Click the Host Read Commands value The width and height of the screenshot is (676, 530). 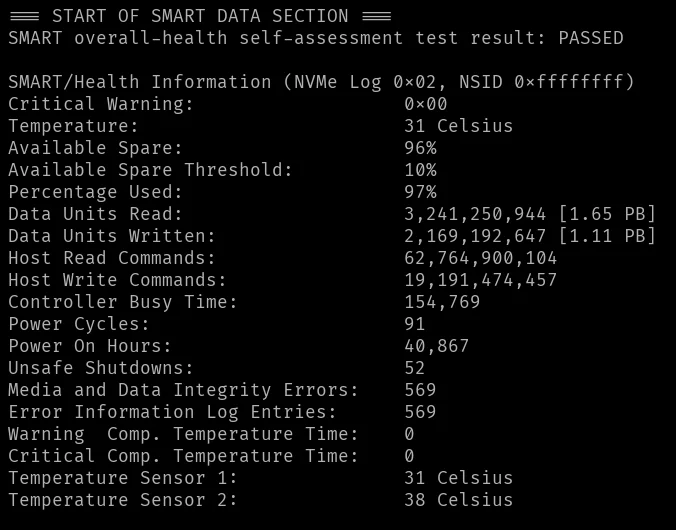click(481, 258)
